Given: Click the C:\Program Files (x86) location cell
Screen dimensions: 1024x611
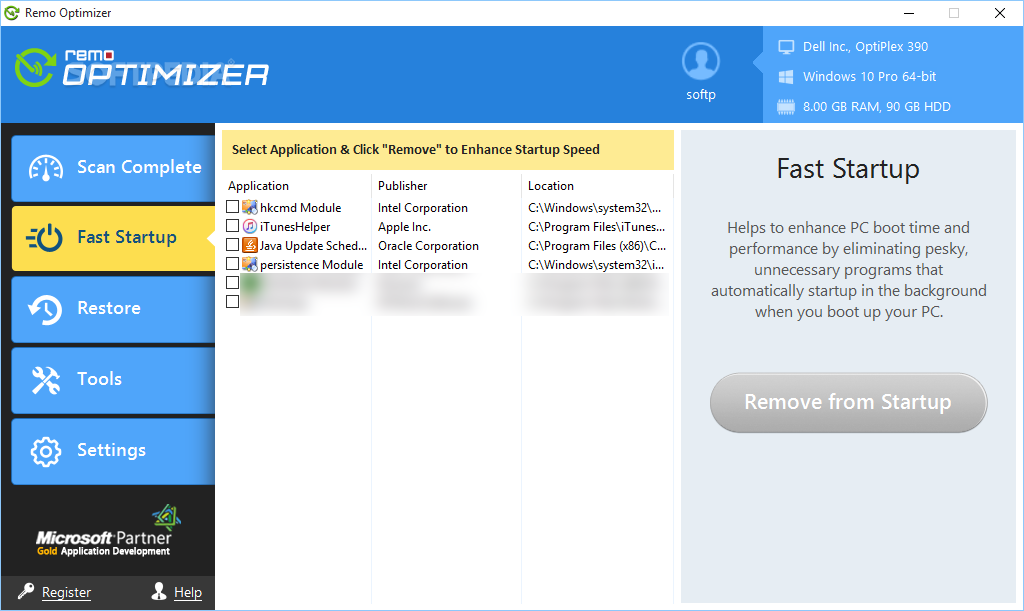Looking at the screenshot, I should coord(597,246).
